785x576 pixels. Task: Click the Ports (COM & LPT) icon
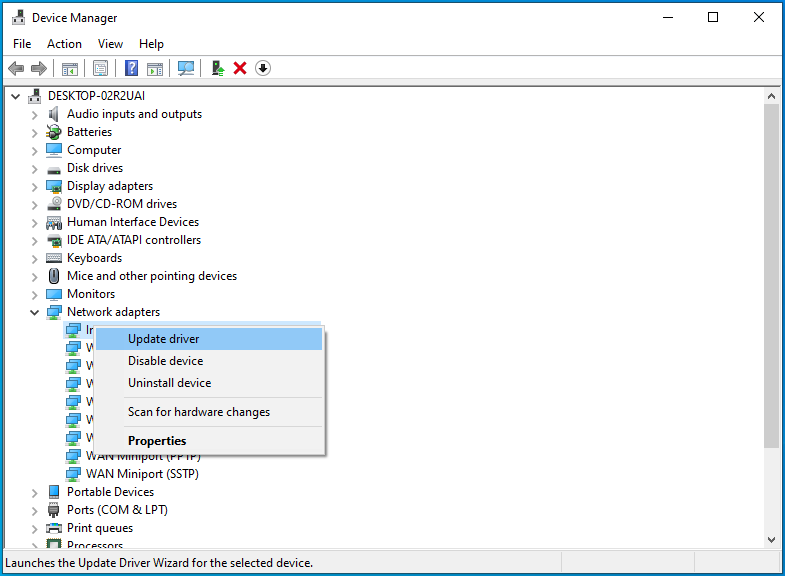(54, 510)
